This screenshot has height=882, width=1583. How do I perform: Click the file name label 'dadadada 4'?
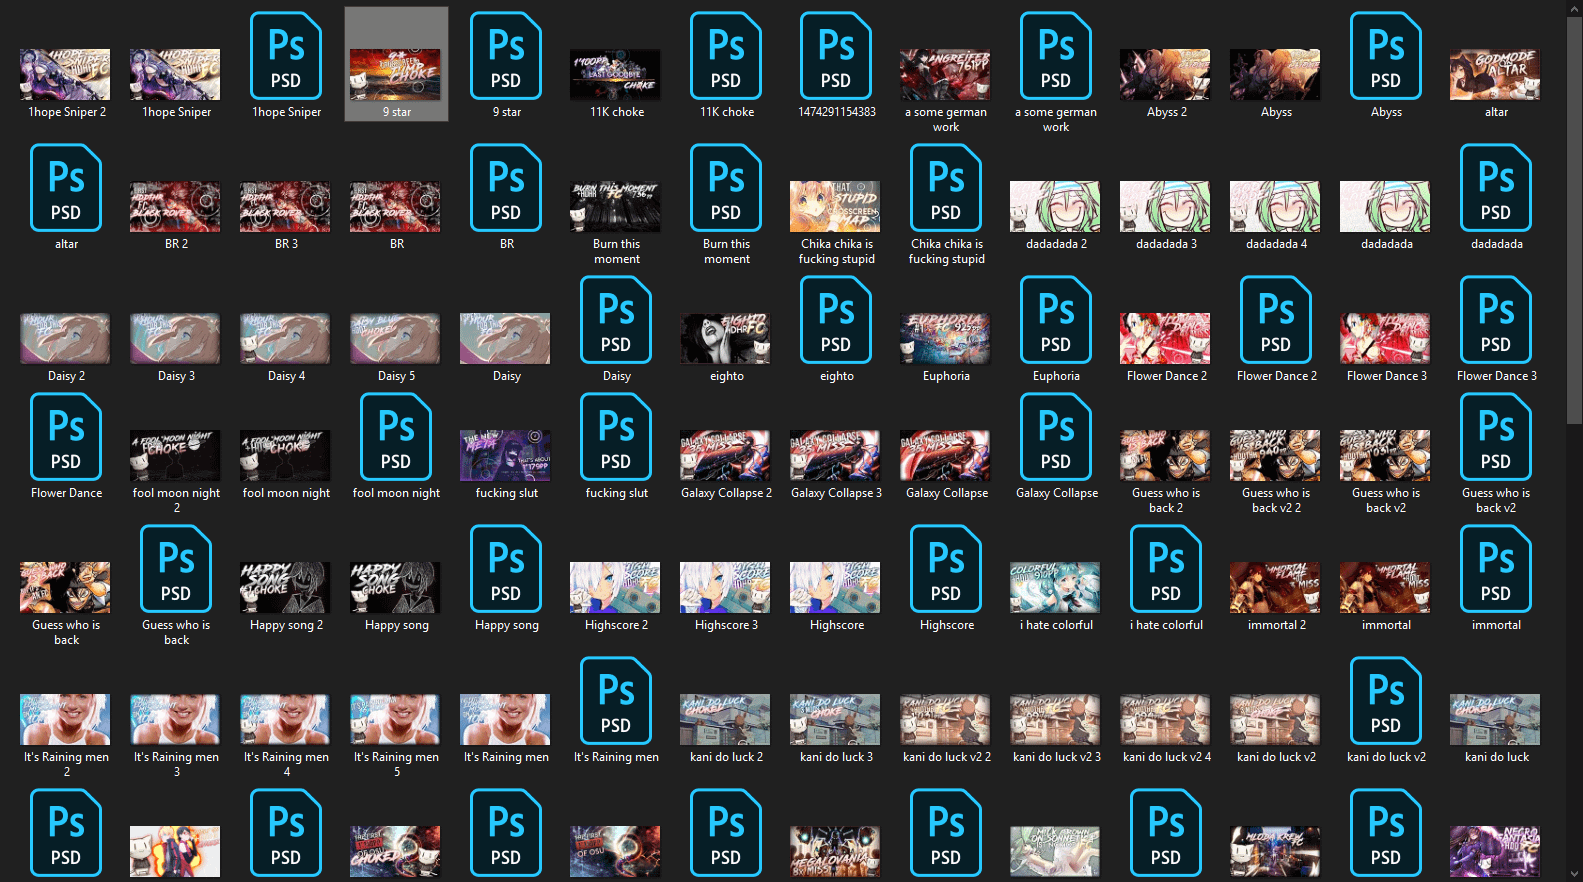1276,244
